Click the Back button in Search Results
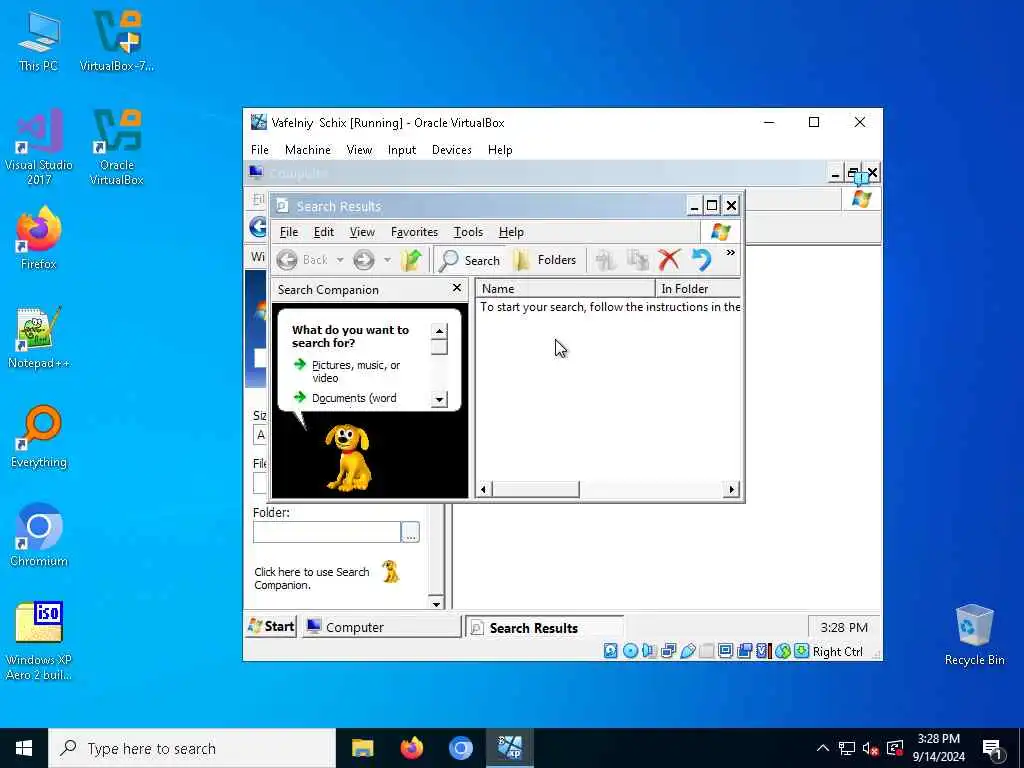 tap(302, 260)
